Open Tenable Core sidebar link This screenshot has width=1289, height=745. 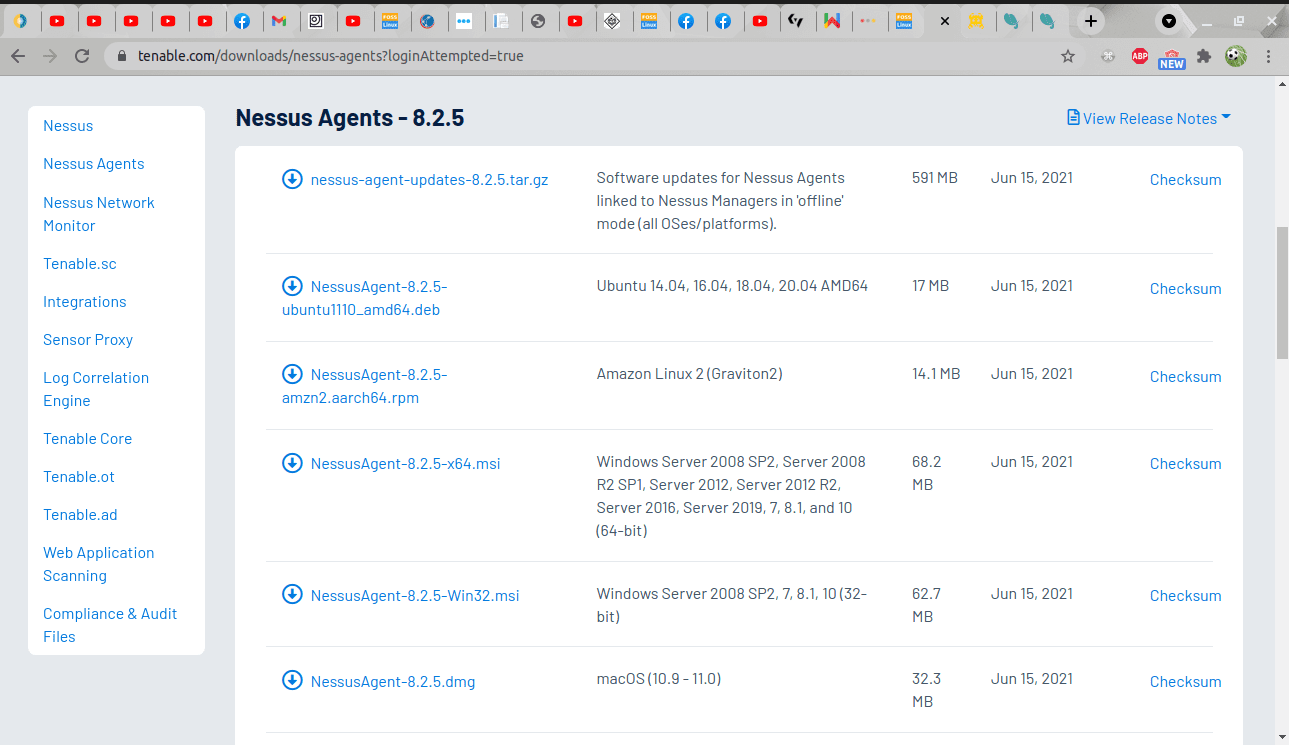[87, 439]
